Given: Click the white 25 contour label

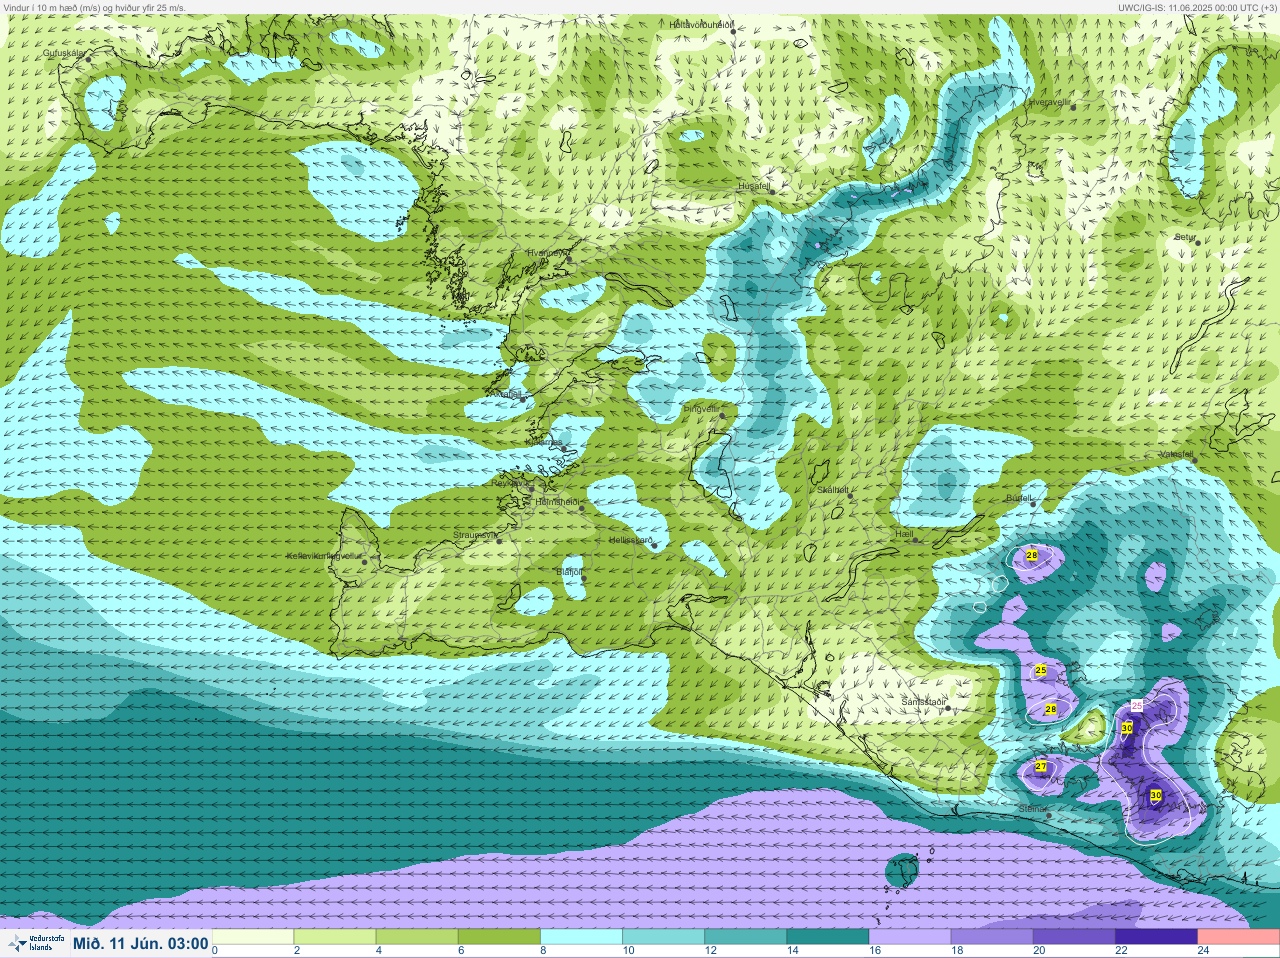Looking at the screenshot, I should click(x=1137, y=706).
